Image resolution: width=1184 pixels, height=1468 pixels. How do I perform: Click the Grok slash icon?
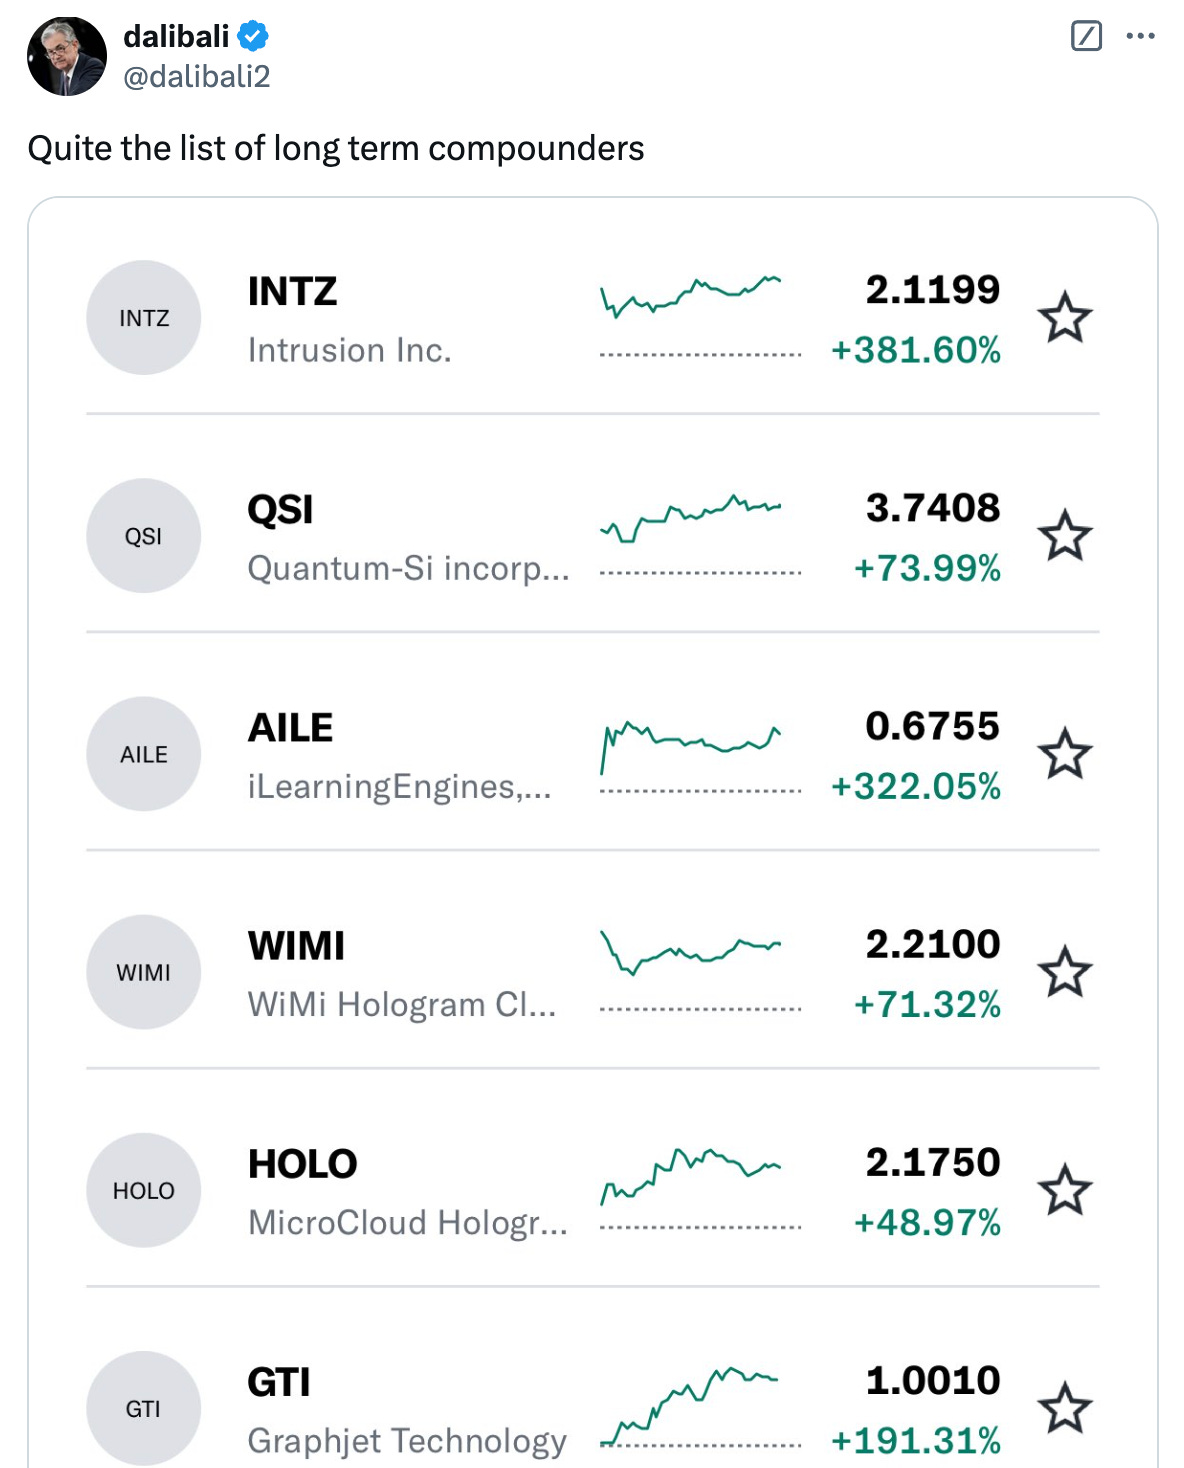pos(1086,36)
